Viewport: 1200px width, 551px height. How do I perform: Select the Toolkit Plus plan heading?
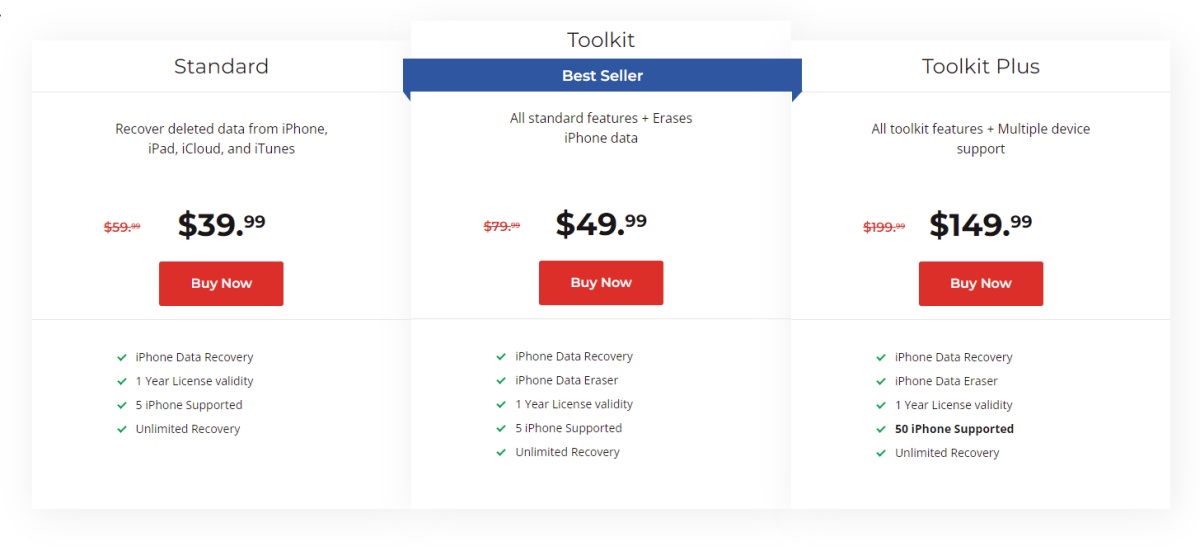coord(981,66)
